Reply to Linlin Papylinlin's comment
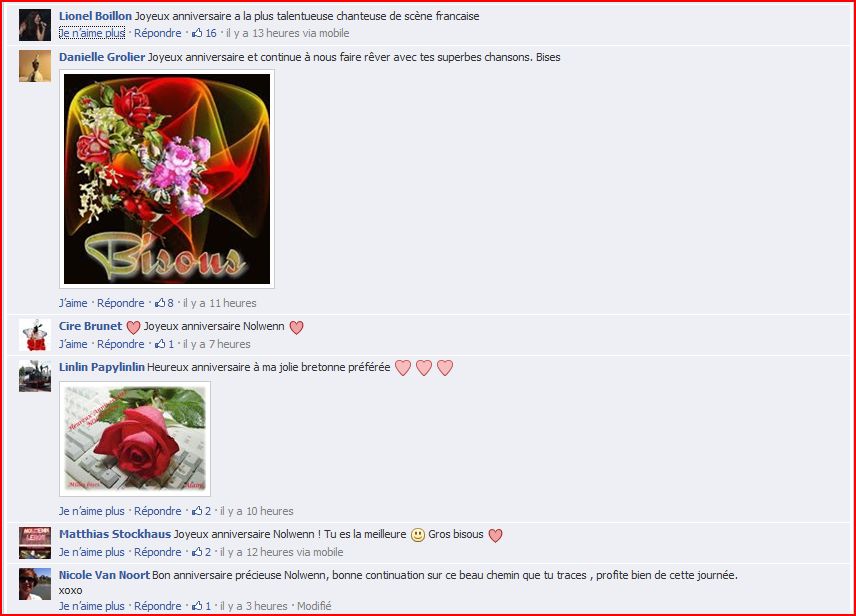 pyautogui.click(x=158, y=511)
